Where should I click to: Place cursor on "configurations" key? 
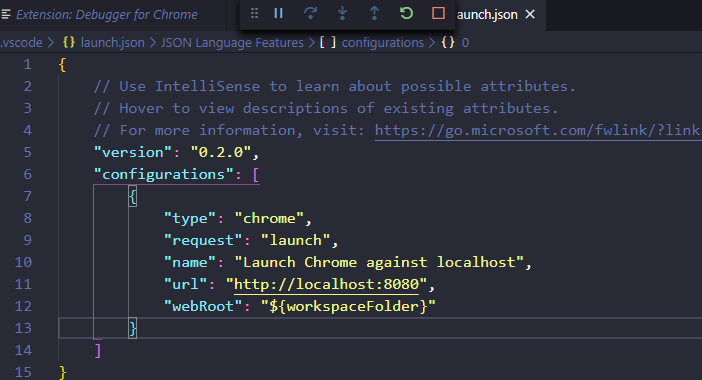point(164,175)
